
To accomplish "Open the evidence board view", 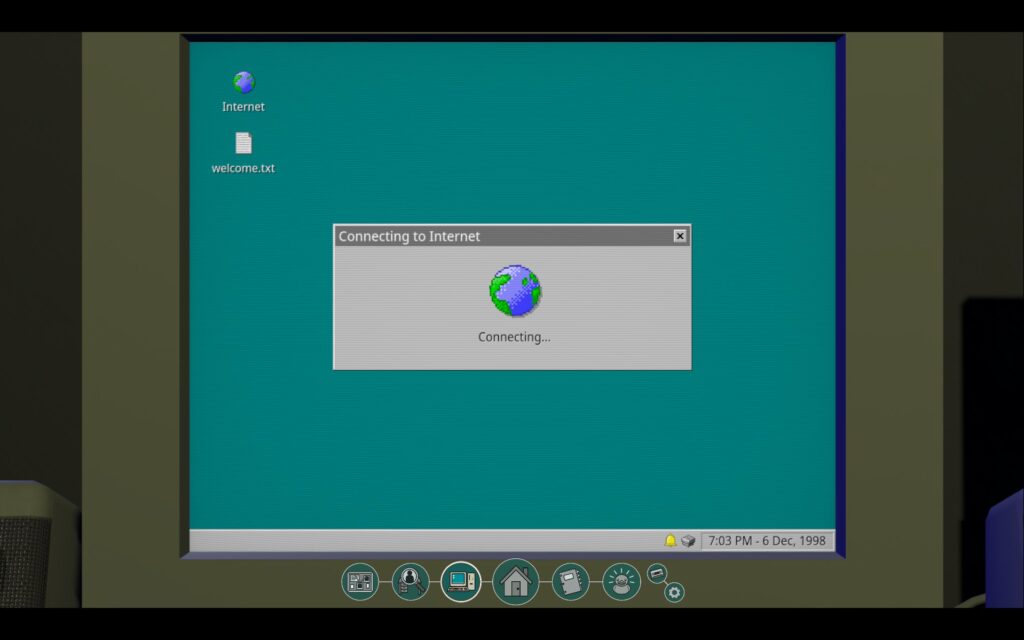I will coord(360,581).
